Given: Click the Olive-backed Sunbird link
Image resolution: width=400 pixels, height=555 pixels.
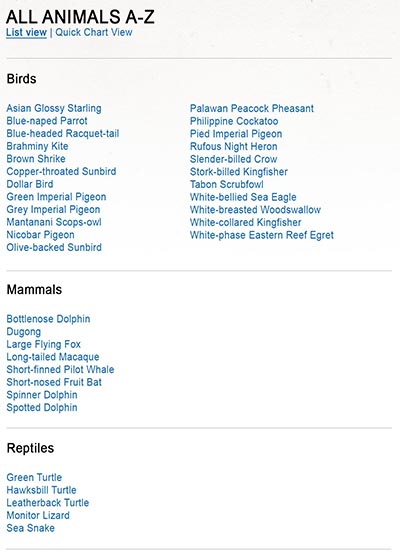Looking at the screenshot, I should pyautogui.click(x=54, y=247).
